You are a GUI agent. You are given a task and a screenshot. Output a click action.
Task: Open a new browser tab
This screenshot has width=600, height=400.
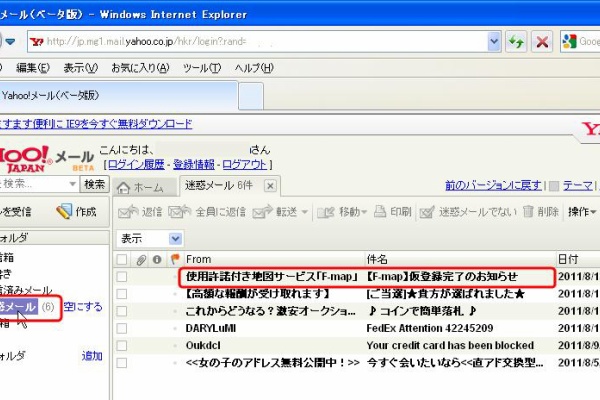[251, 96]
